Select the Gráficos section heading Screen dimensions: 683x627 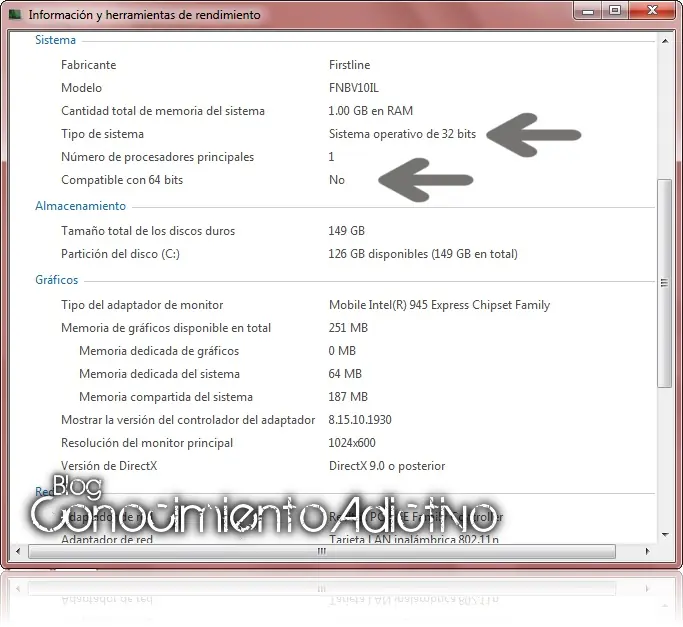57,280
